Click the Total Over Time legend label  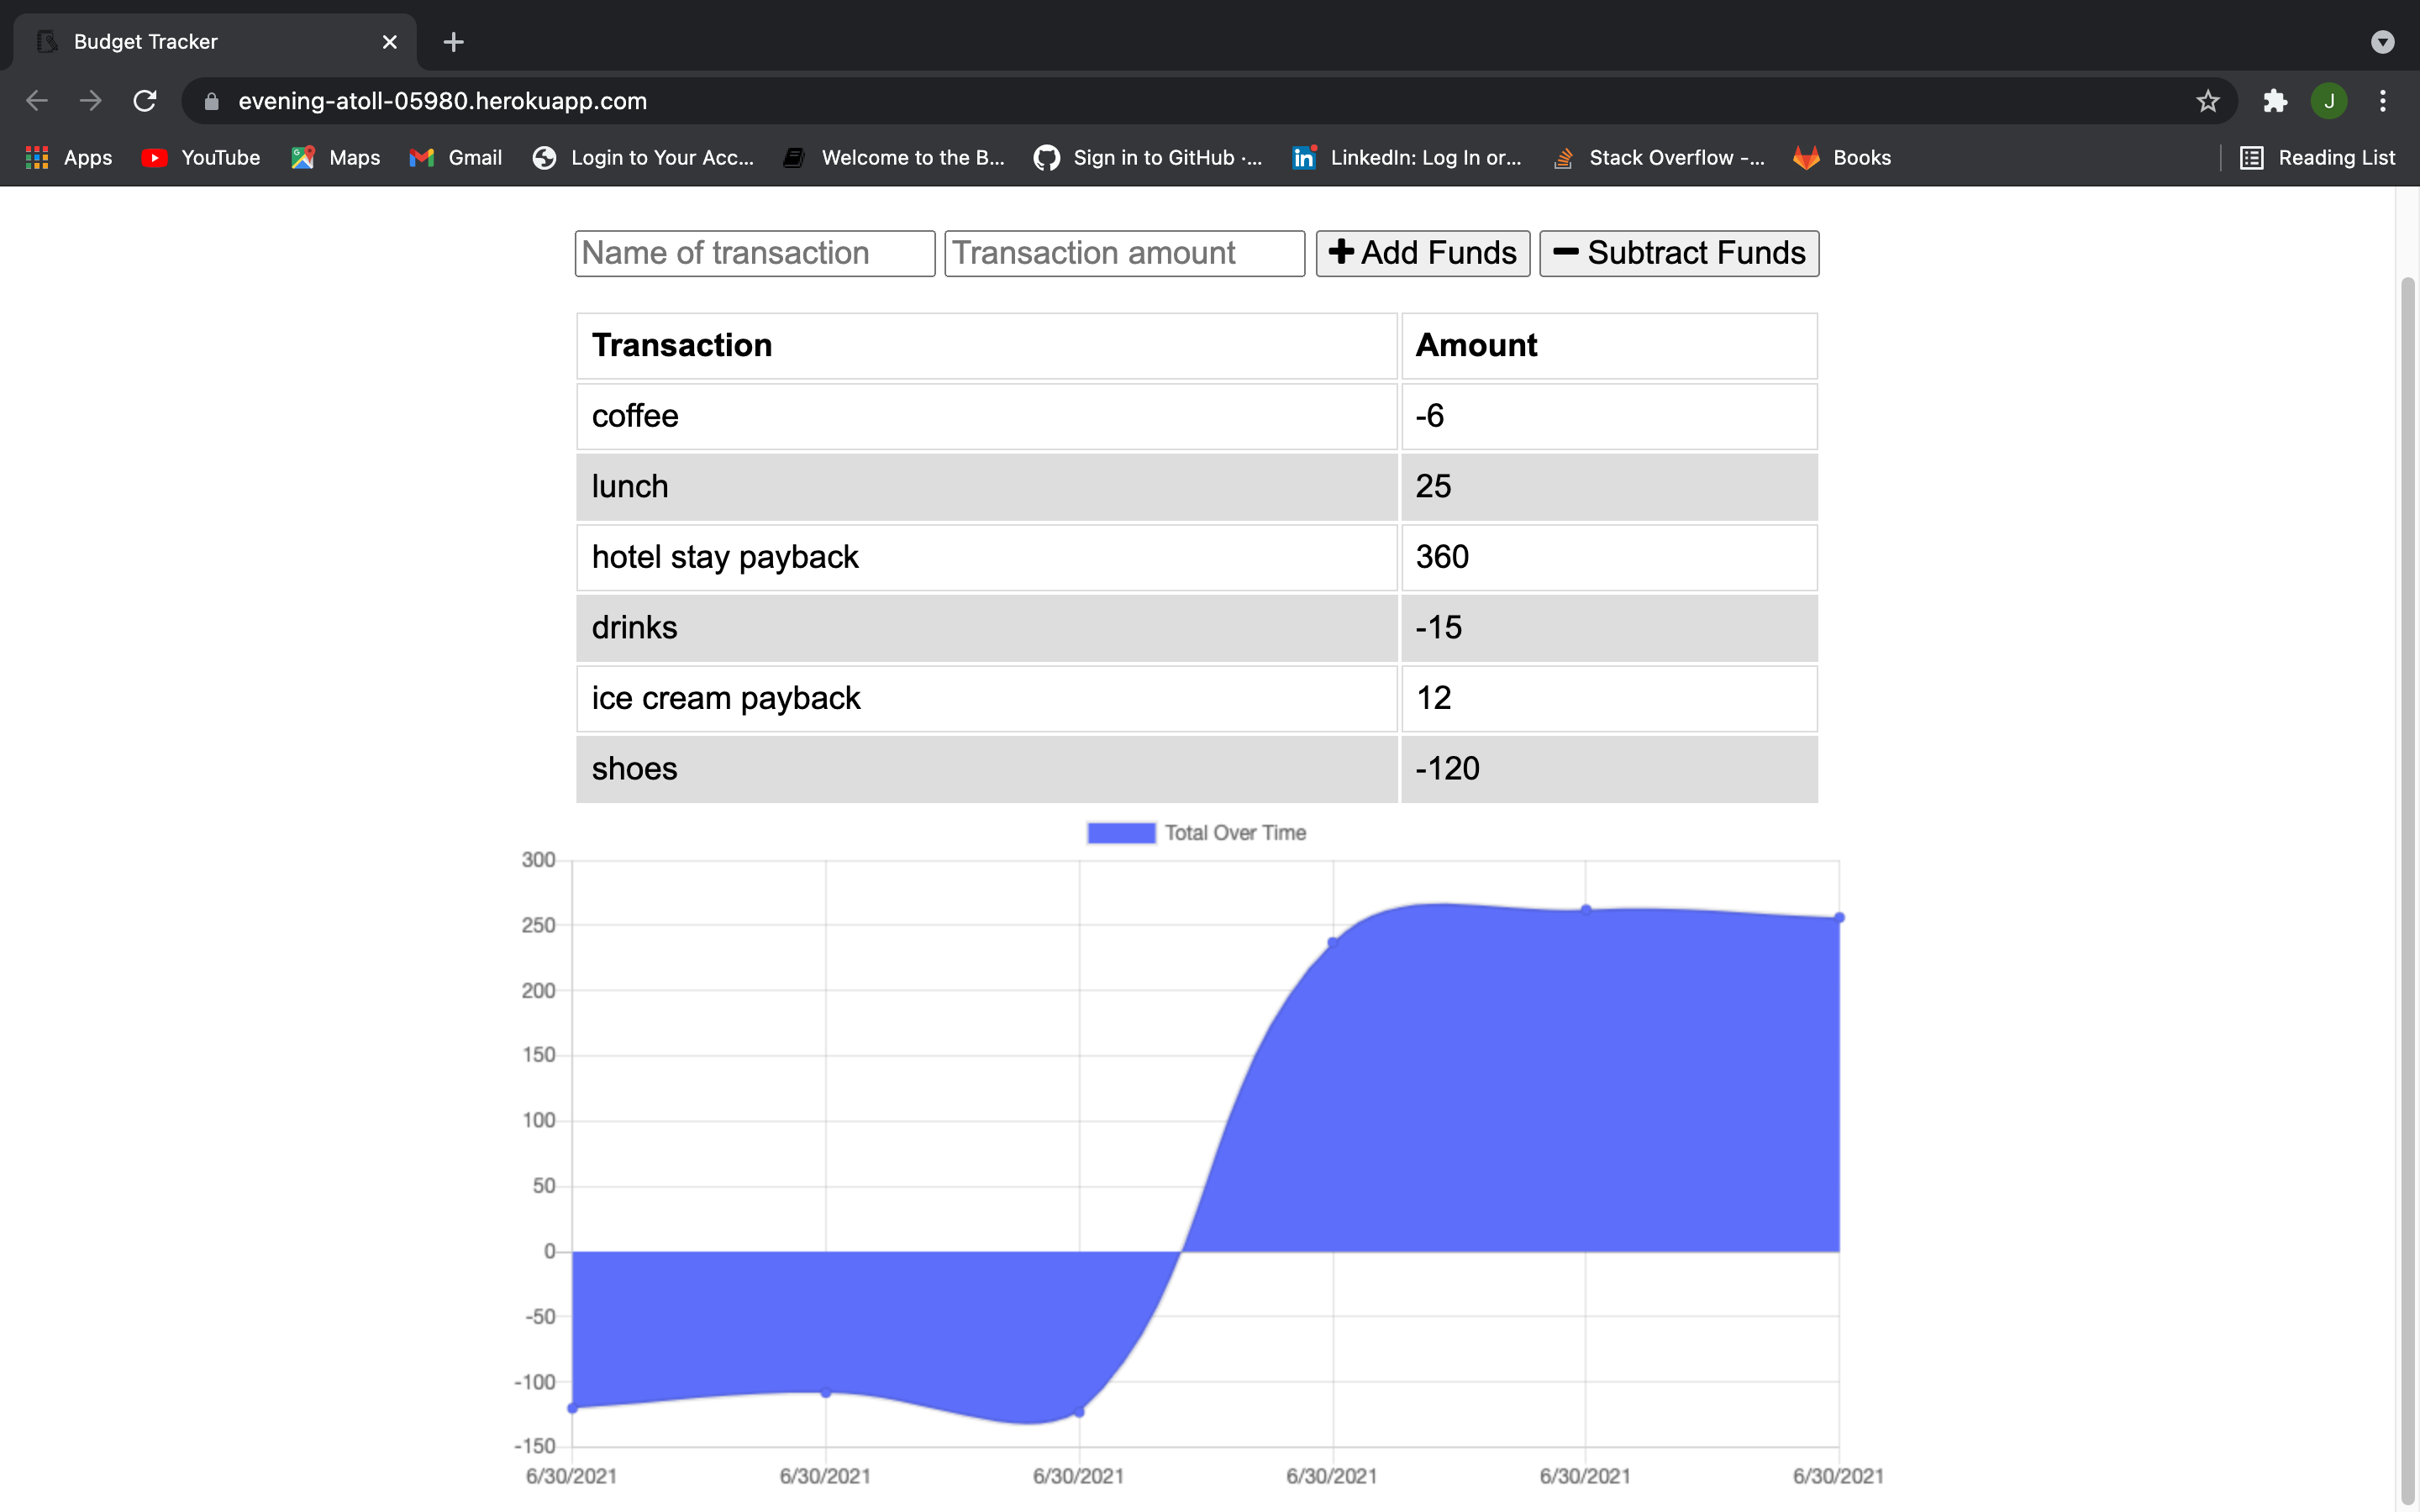pos(1235,833)
